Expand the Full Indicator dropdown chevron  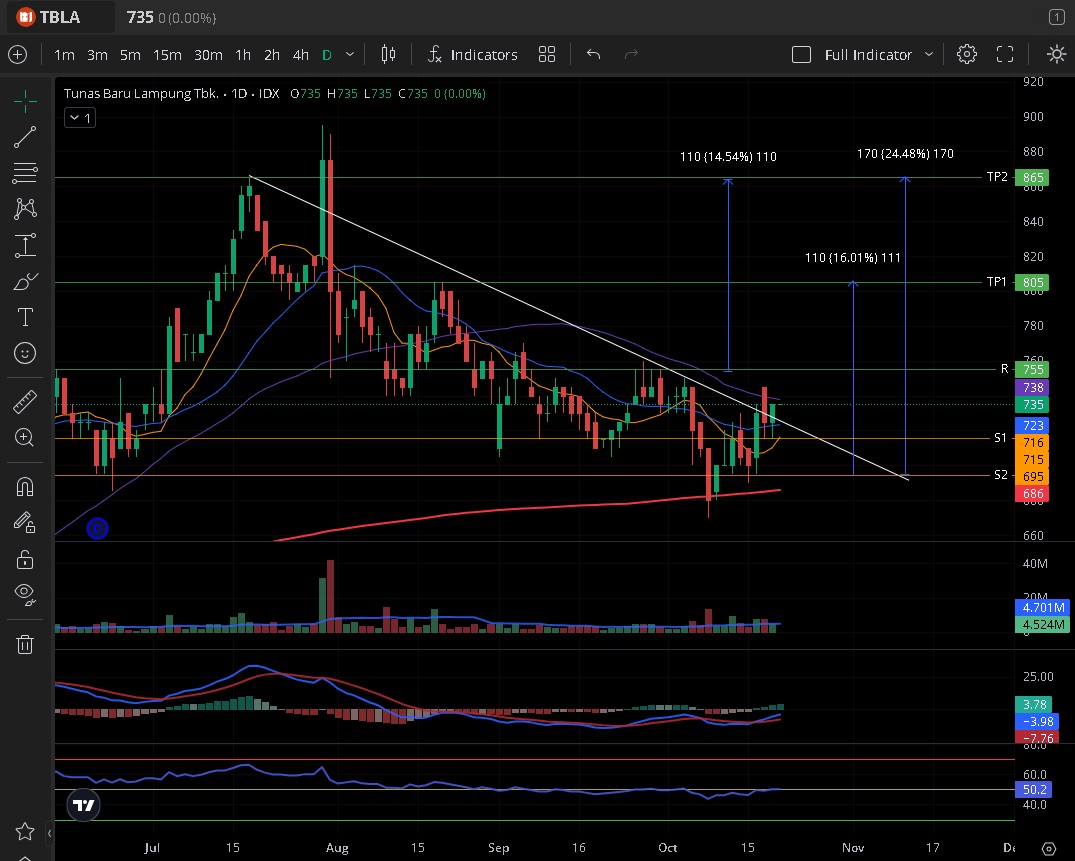tap(929, 54)
